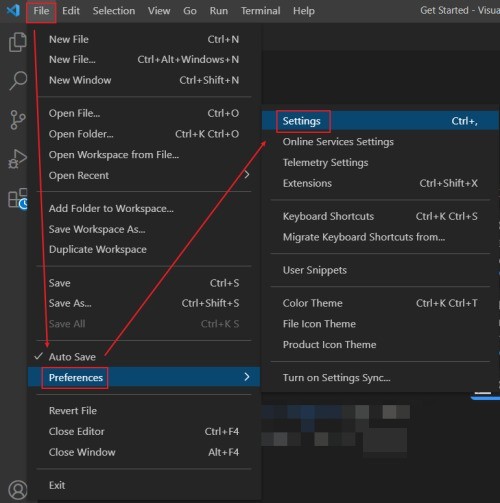Open the Go menu
This screenshot has width=500, height=503.
coord(190,11)
